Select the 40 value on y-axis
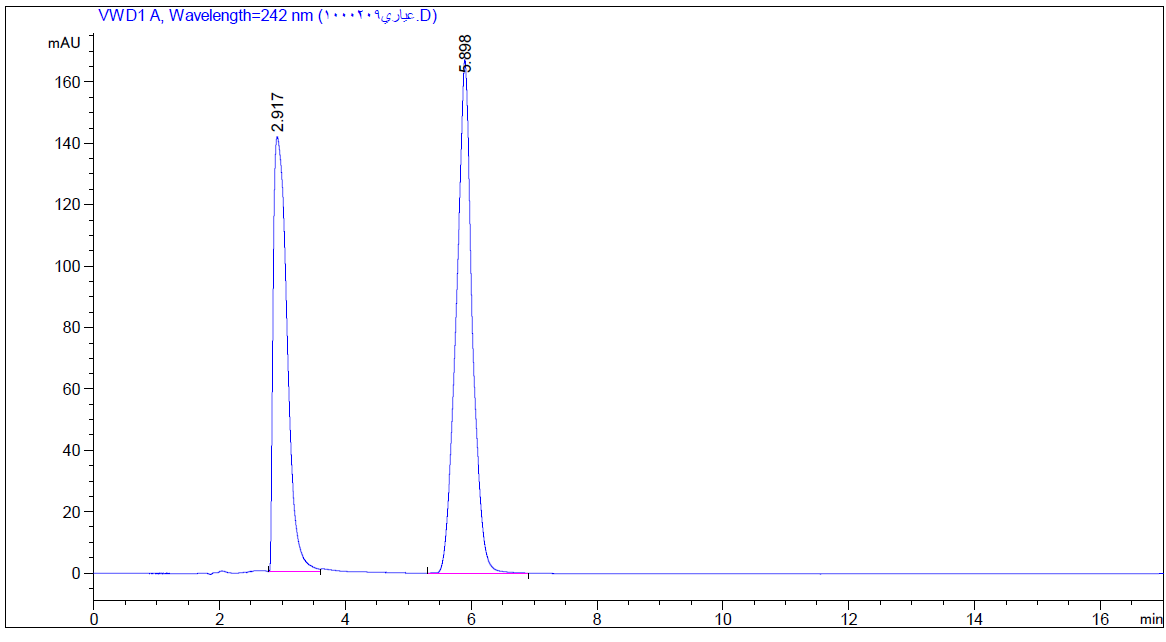The width and height of the screenshot is (1166, 642). [x=70, y=450]
